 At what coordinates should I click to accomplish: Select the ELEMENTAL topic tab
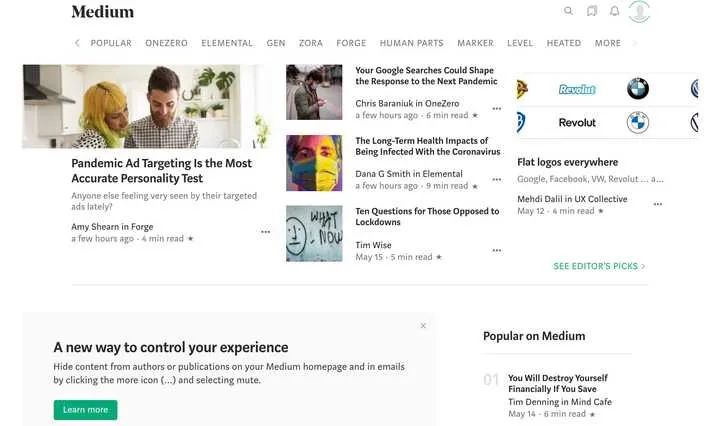pyautogui.click(x=227, y=43)
